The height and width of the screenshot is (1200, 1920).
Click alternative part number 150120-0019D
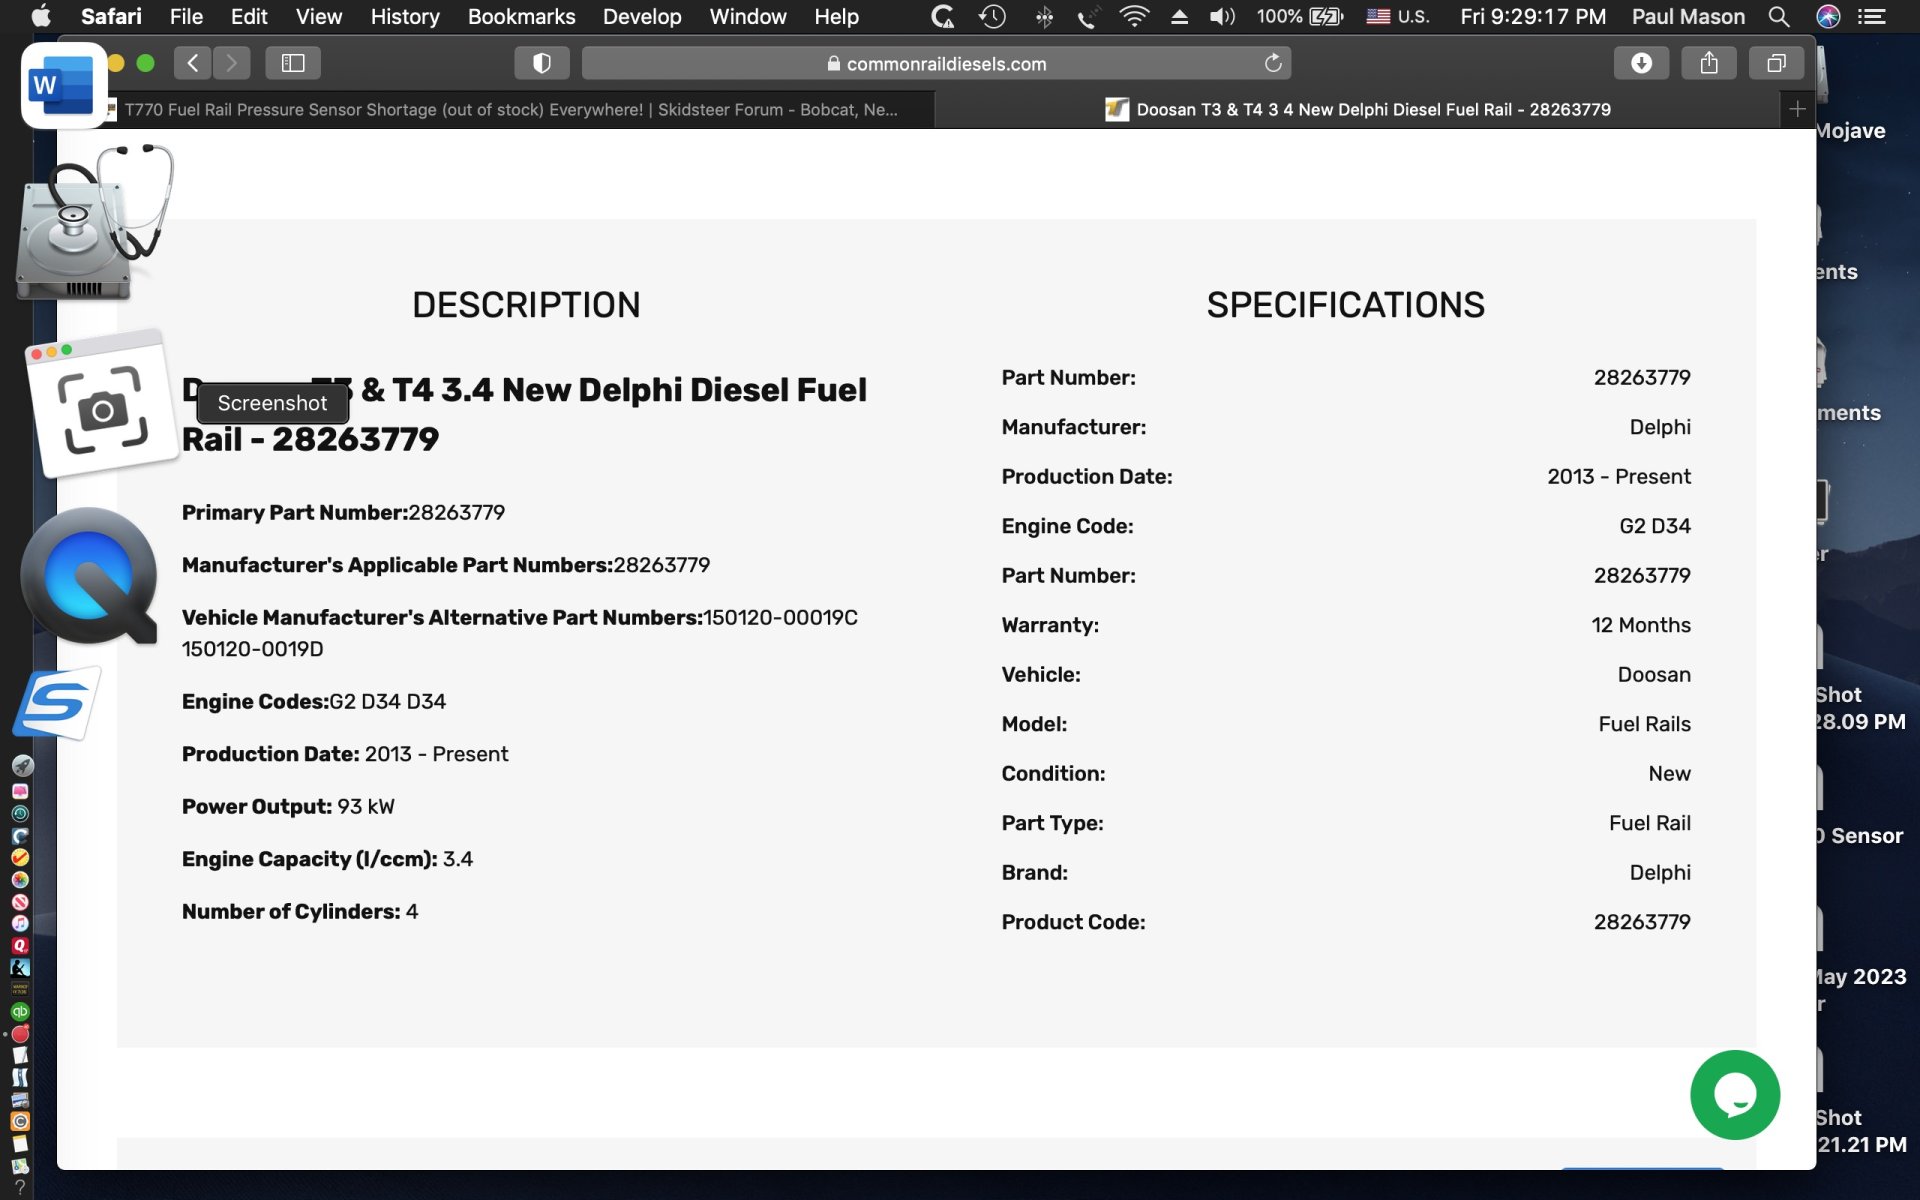click(252, 649)
